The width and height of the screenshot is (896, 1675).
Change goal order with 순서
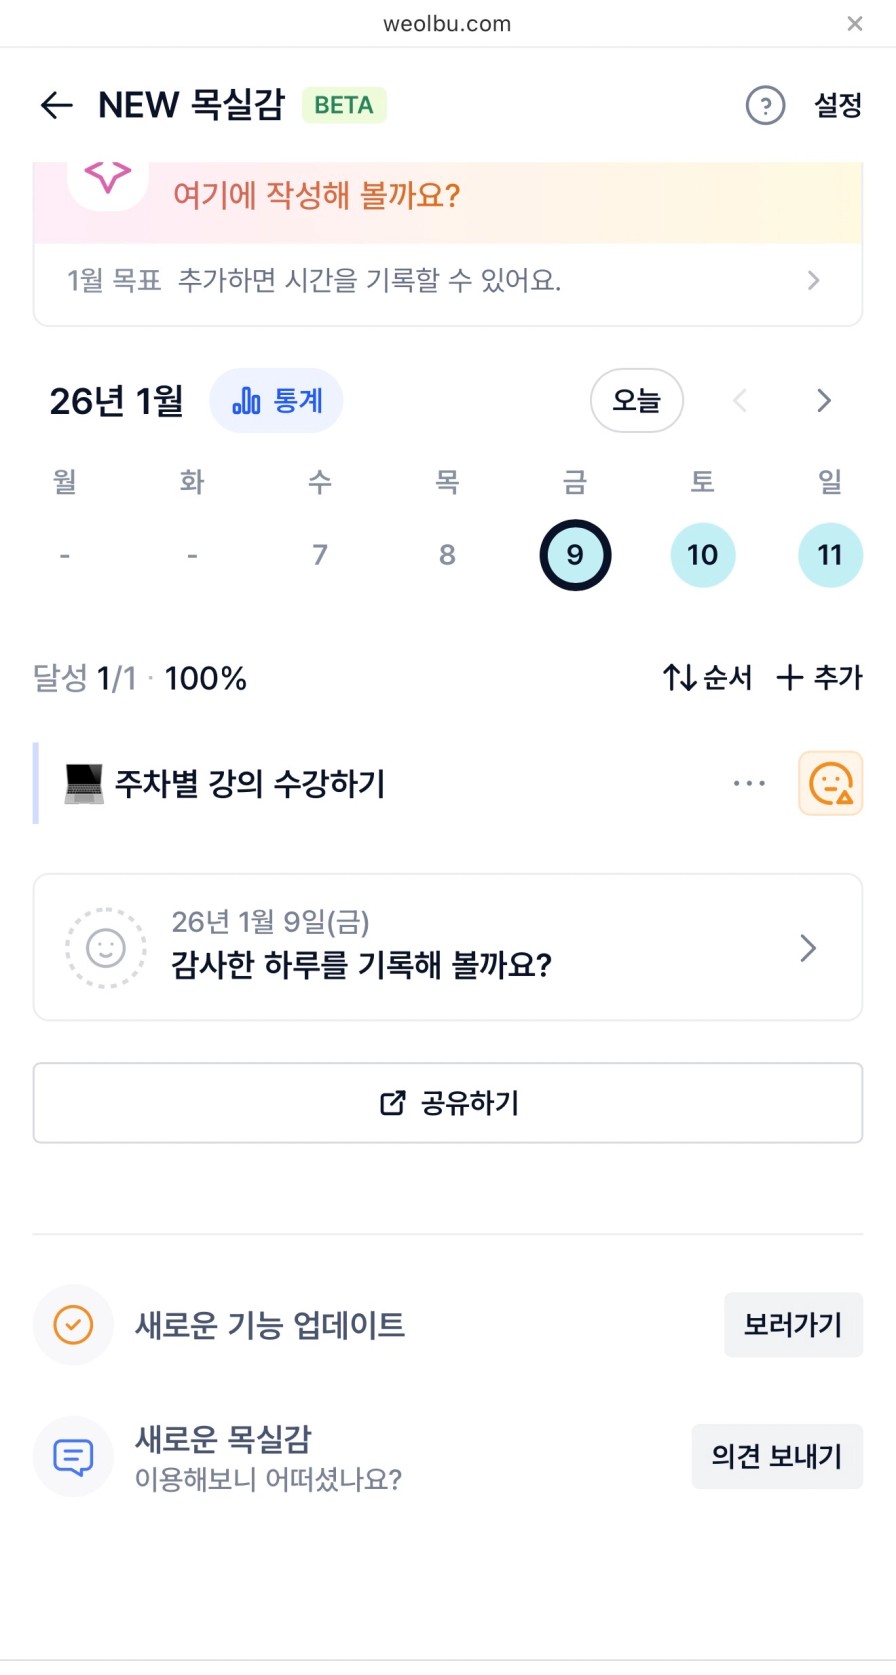(x=707, y=678)
